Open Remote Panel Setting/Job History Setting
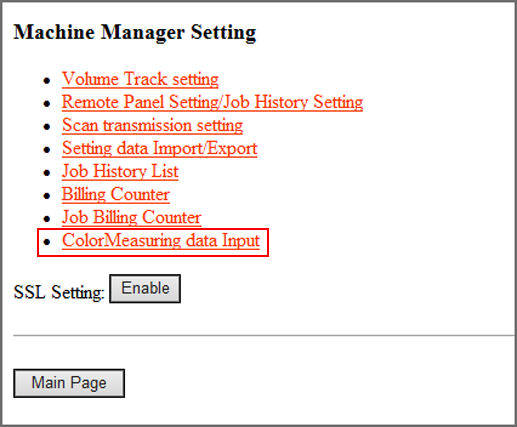Screen dimensions: 517x427 (x=212, y=102)
